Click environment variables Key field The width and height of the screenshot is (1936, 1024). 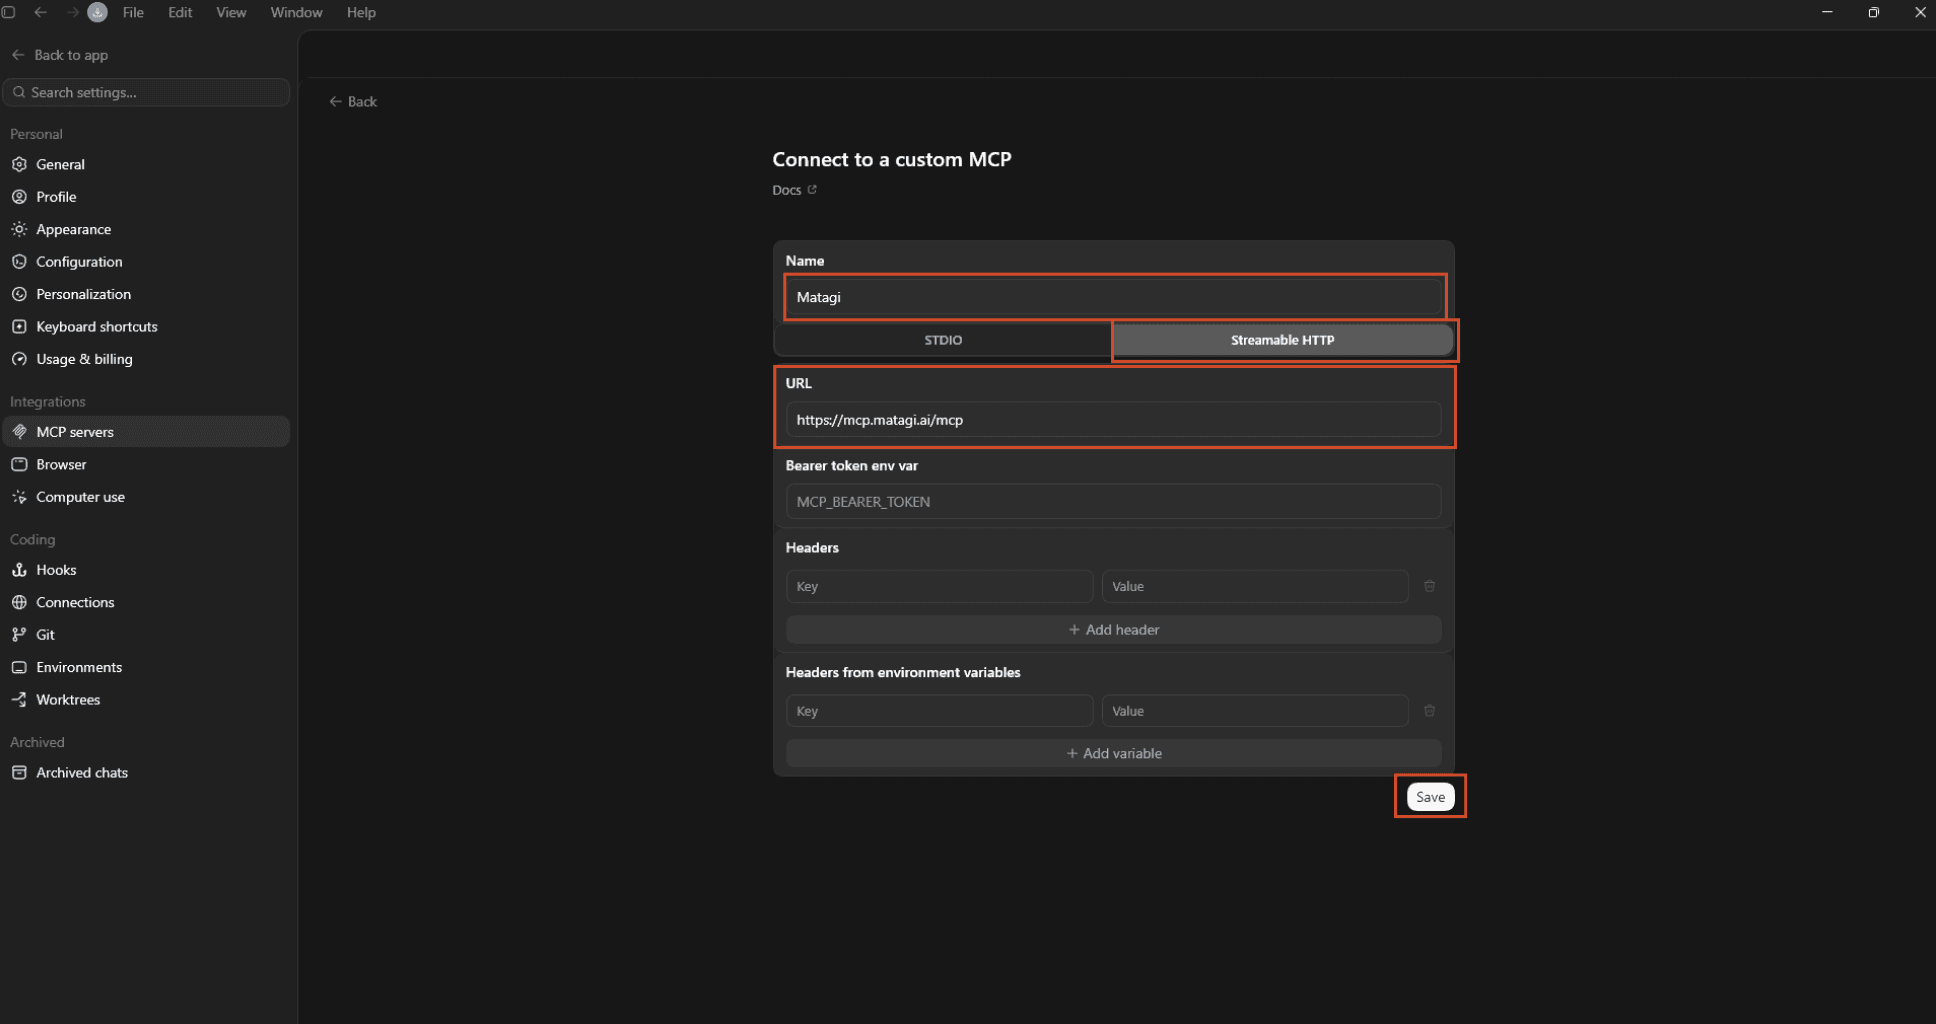tap(939, 711)
